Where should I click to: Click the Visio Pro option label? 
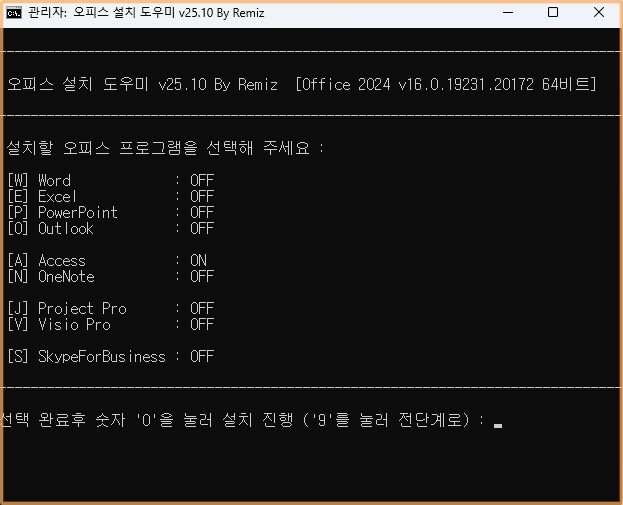(x=74, y=325)
